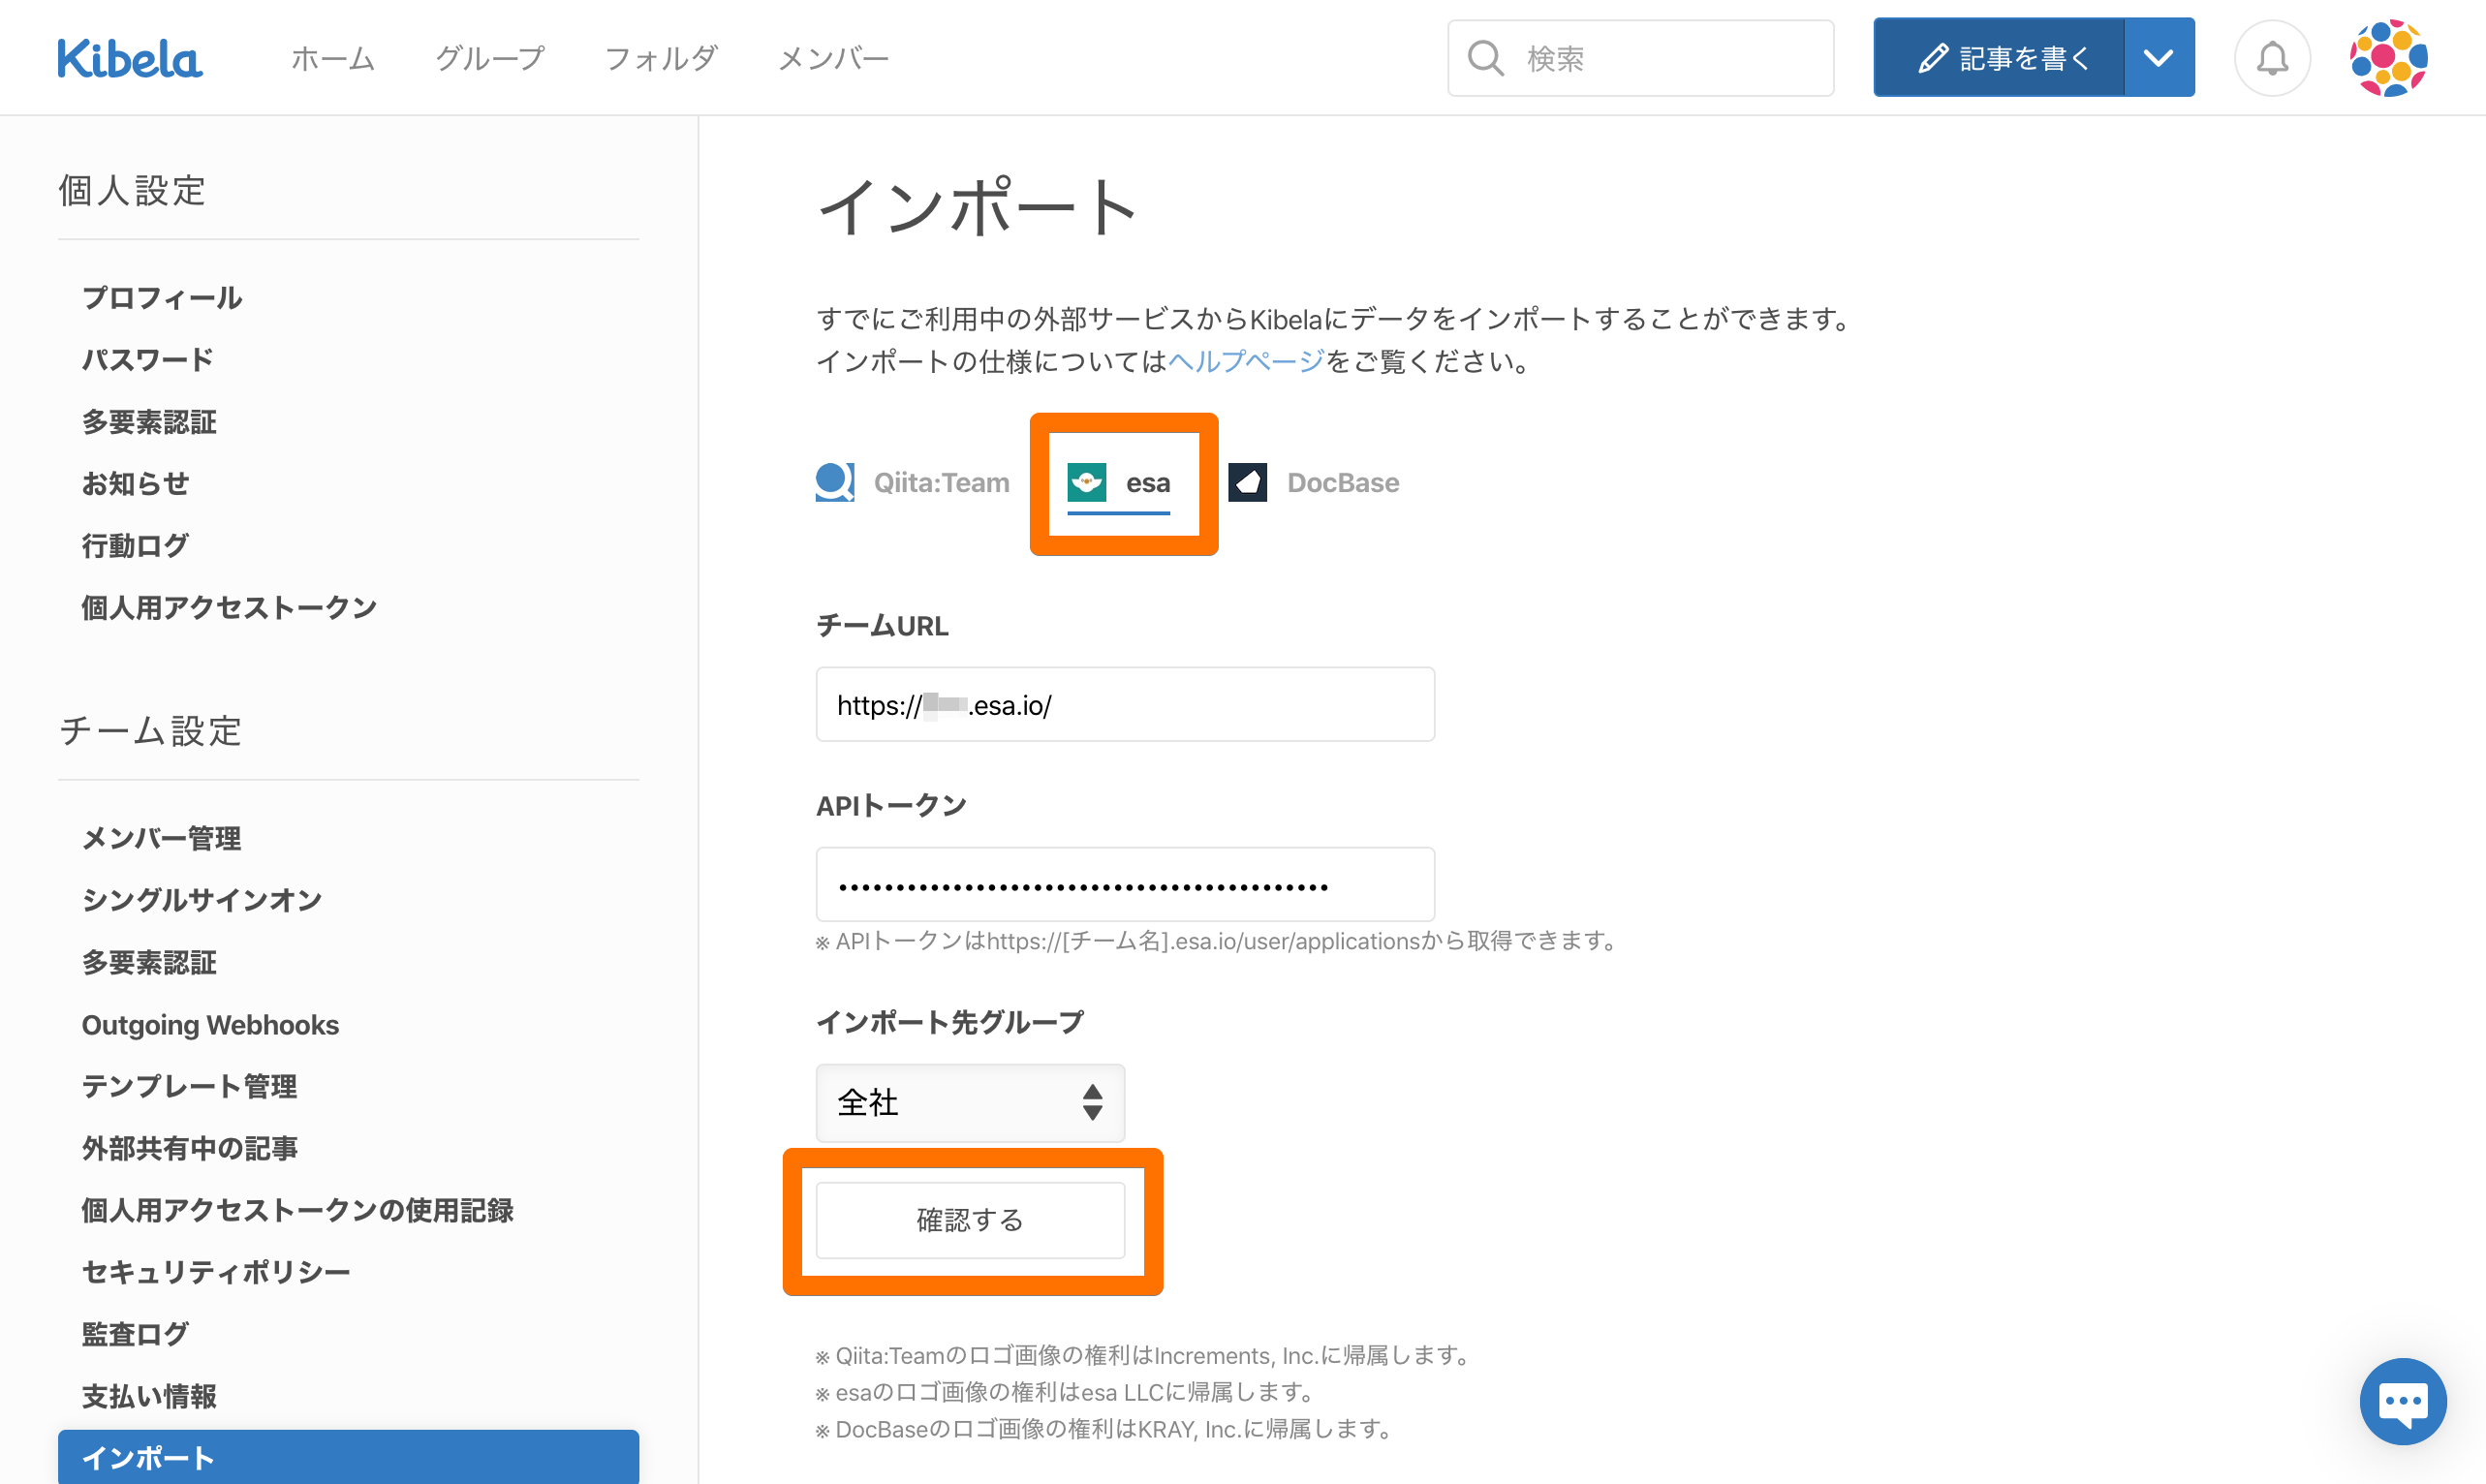The width and height of the screenshot is (2486, 1484).
Task: Click the Kibela logo icon
Action: point(129,58)
